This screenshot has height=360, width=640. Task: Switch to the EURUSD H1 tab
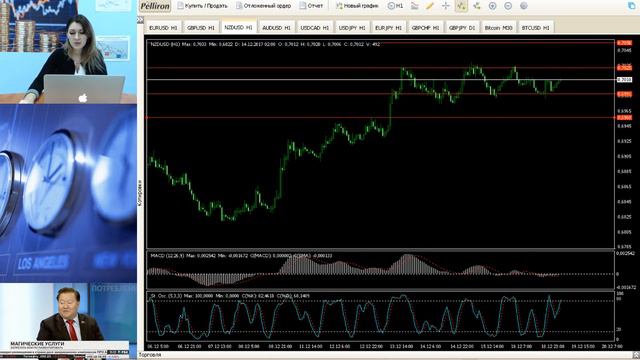pos(163,28)
